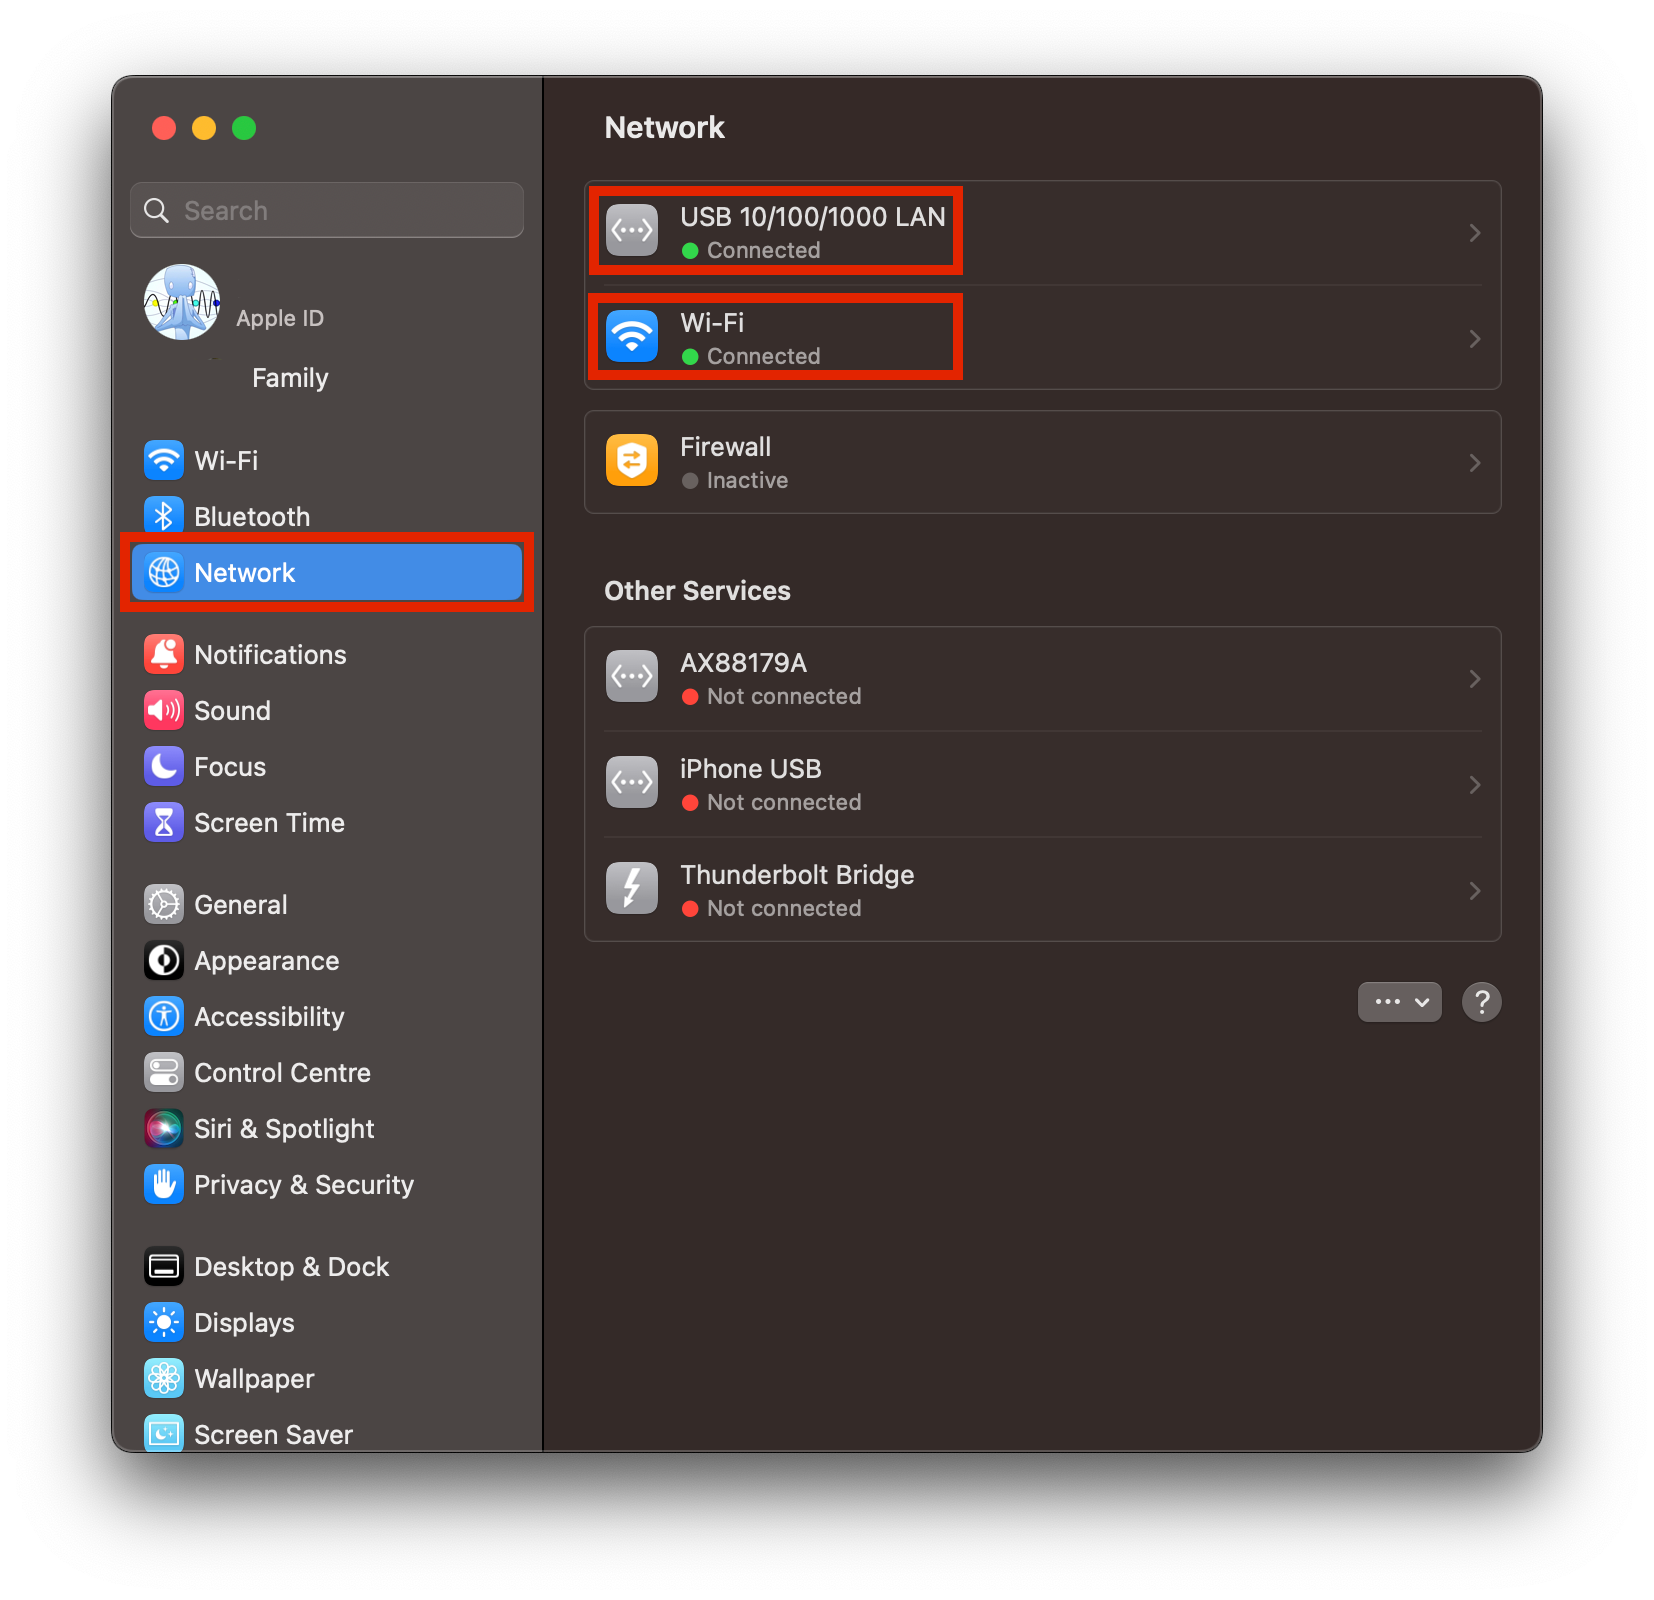Select Control Centre in the sidebar
The image size is (1654, 1600).
point(282,1073)
